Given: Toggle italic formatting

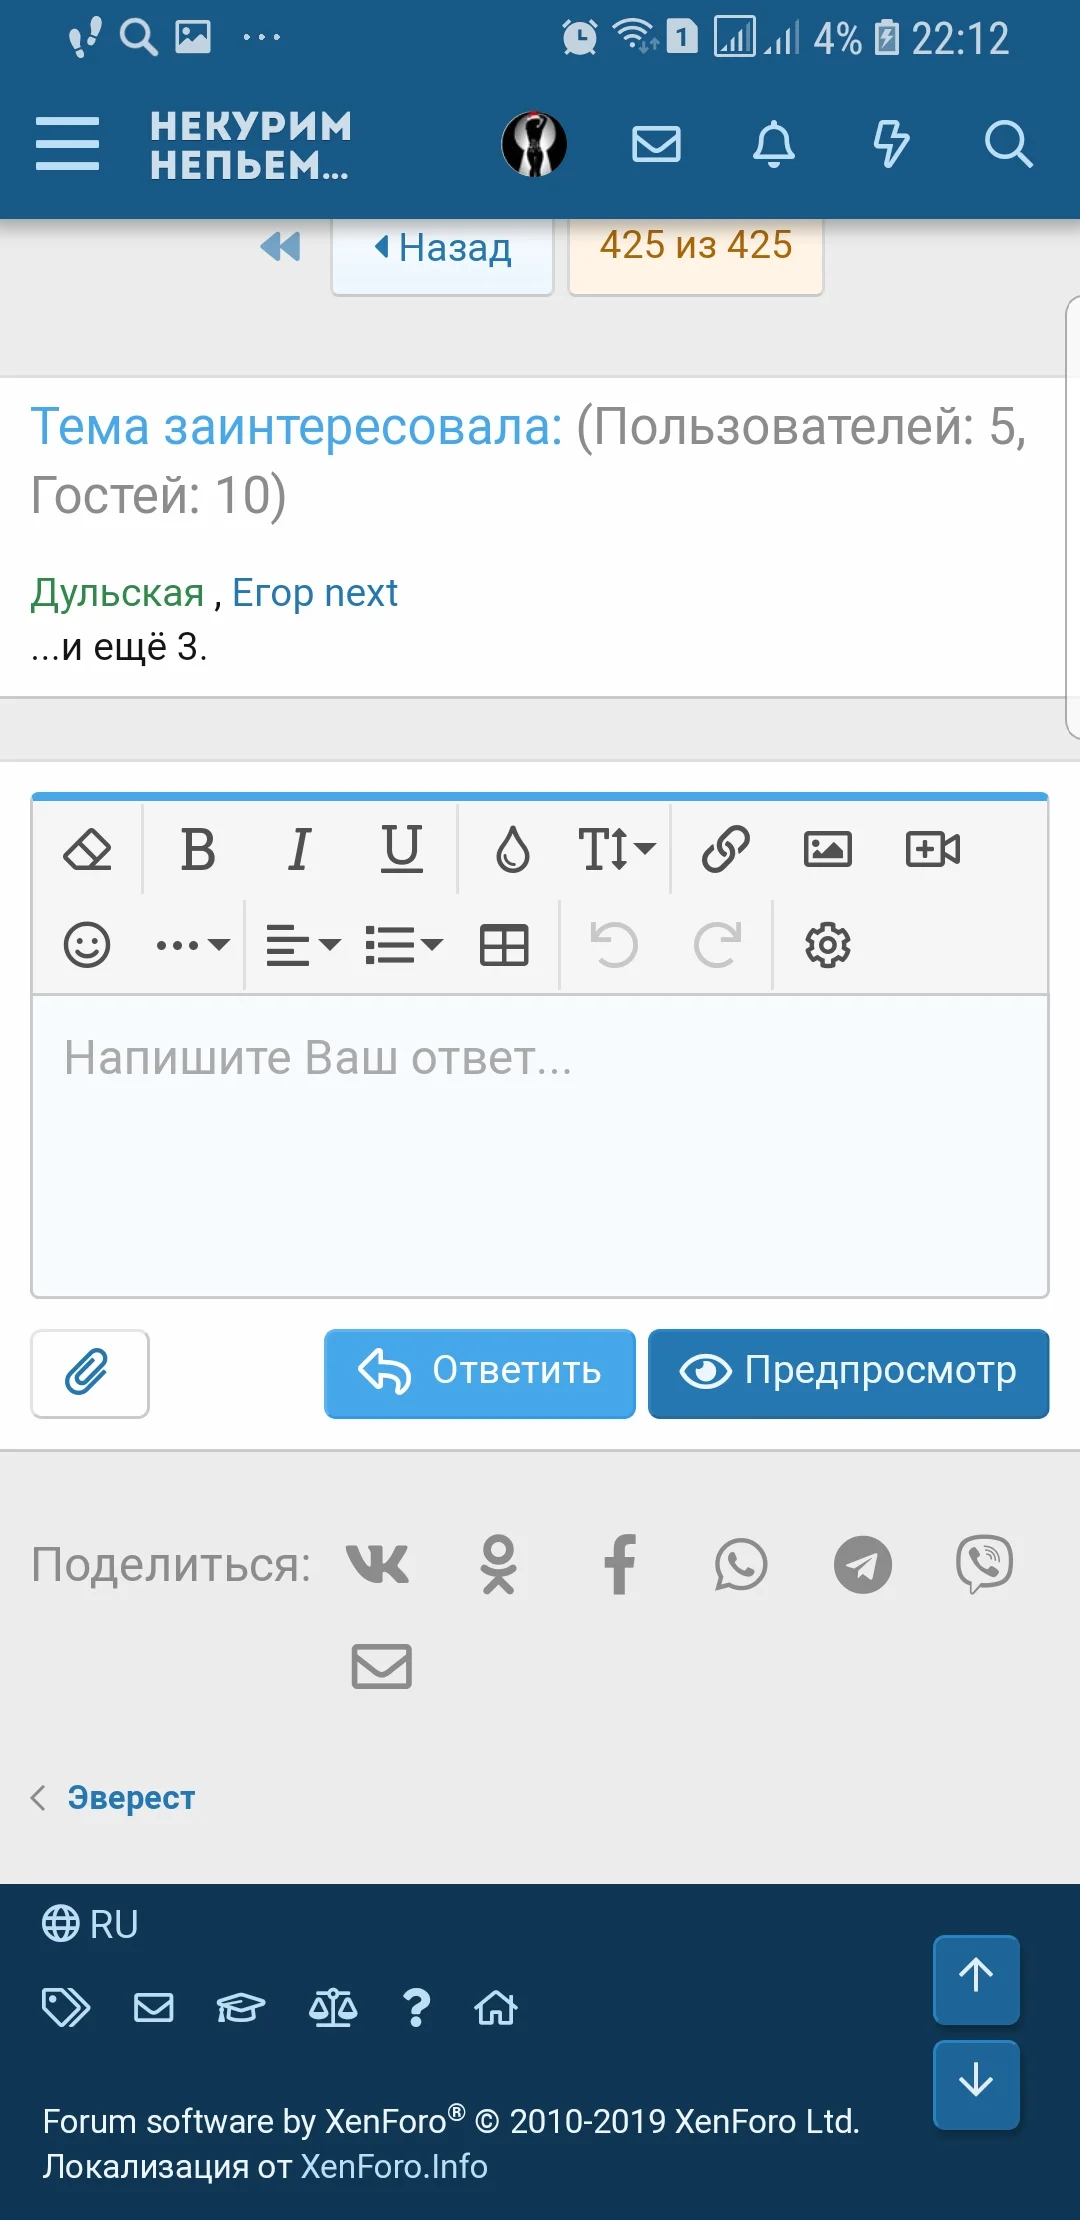Looking at the screenshot, I should tap(299, 850).
